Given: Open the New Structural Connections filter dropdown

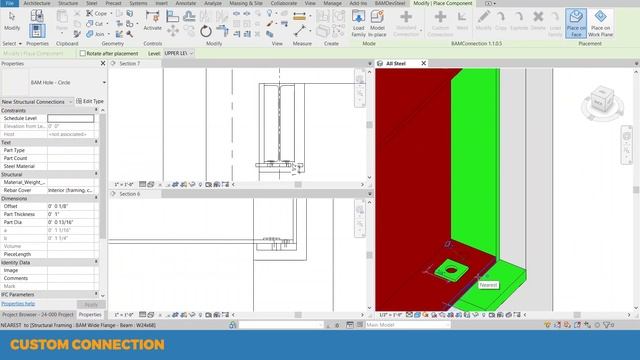Looking at the screenshot, I should tap(37, 102).
